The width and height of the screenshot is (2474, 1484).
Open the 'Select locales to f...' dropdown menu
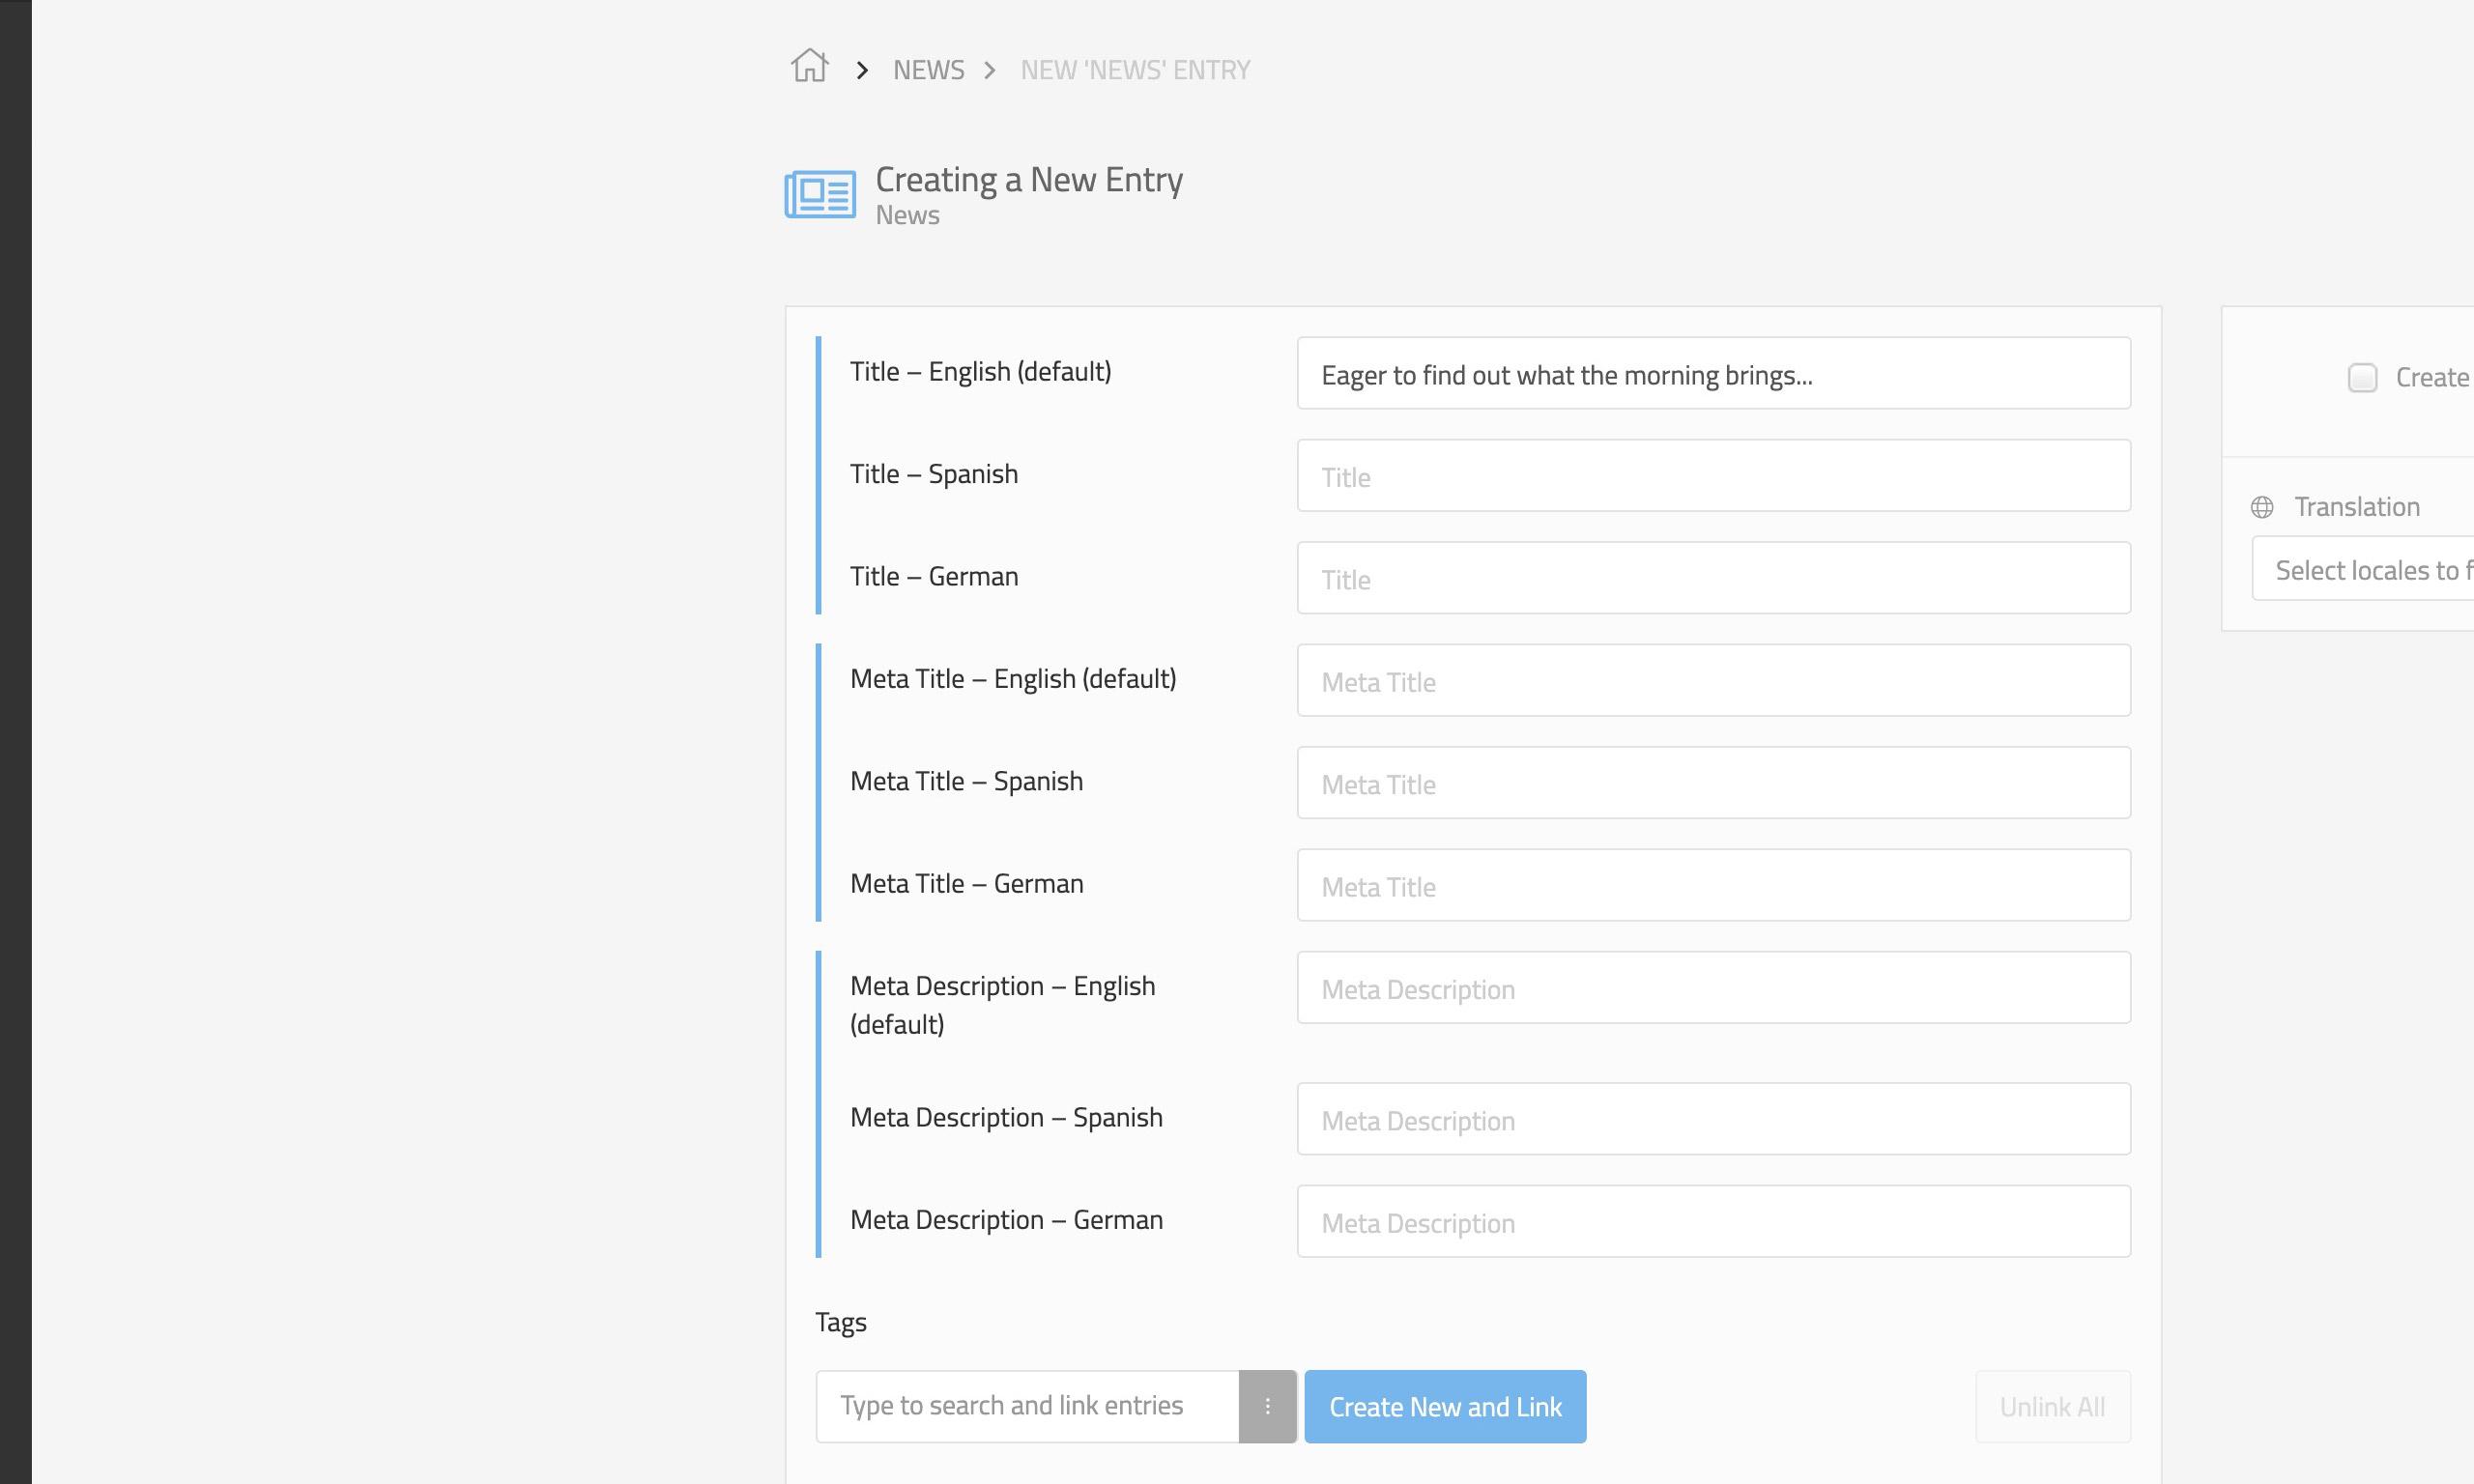(2368, 569)
